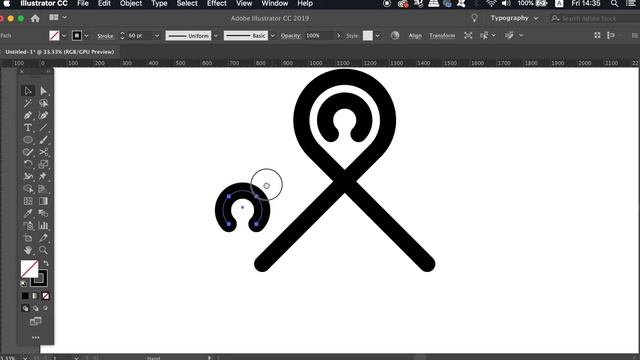
Task: Select the Lasso tool
Action: coord(43,103)
